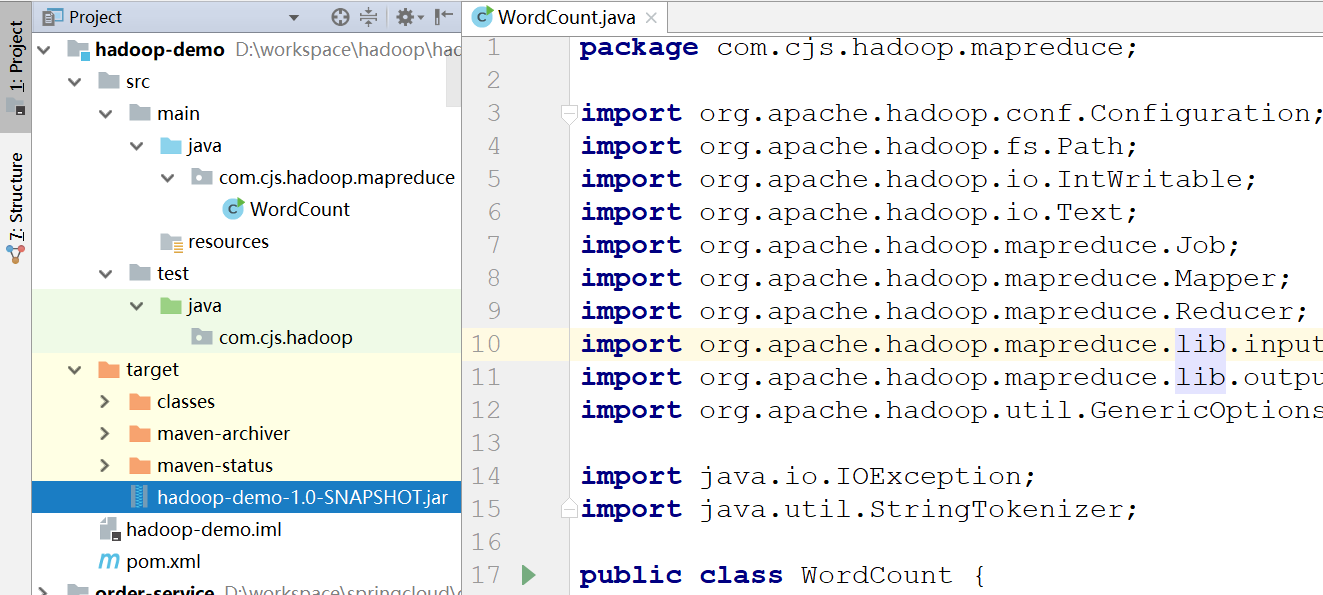Open pom.xml Maven file
1323x595 pixels.
(163, 561)
